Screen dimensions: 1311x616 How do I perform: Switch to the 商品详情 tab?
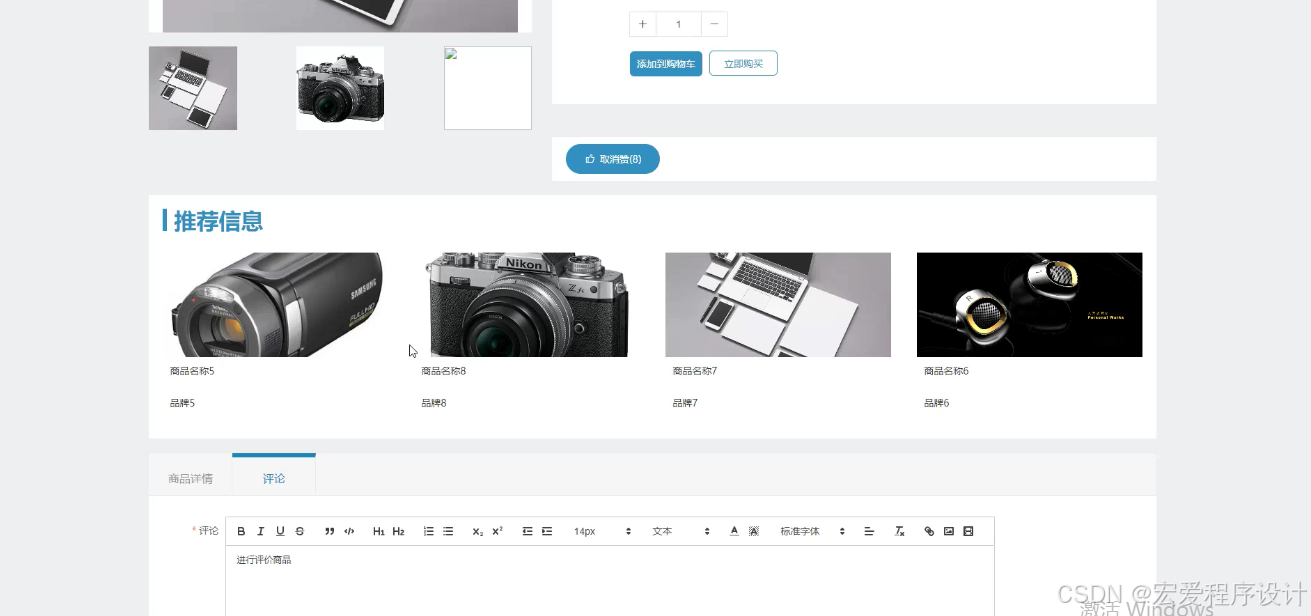(190, 478)
